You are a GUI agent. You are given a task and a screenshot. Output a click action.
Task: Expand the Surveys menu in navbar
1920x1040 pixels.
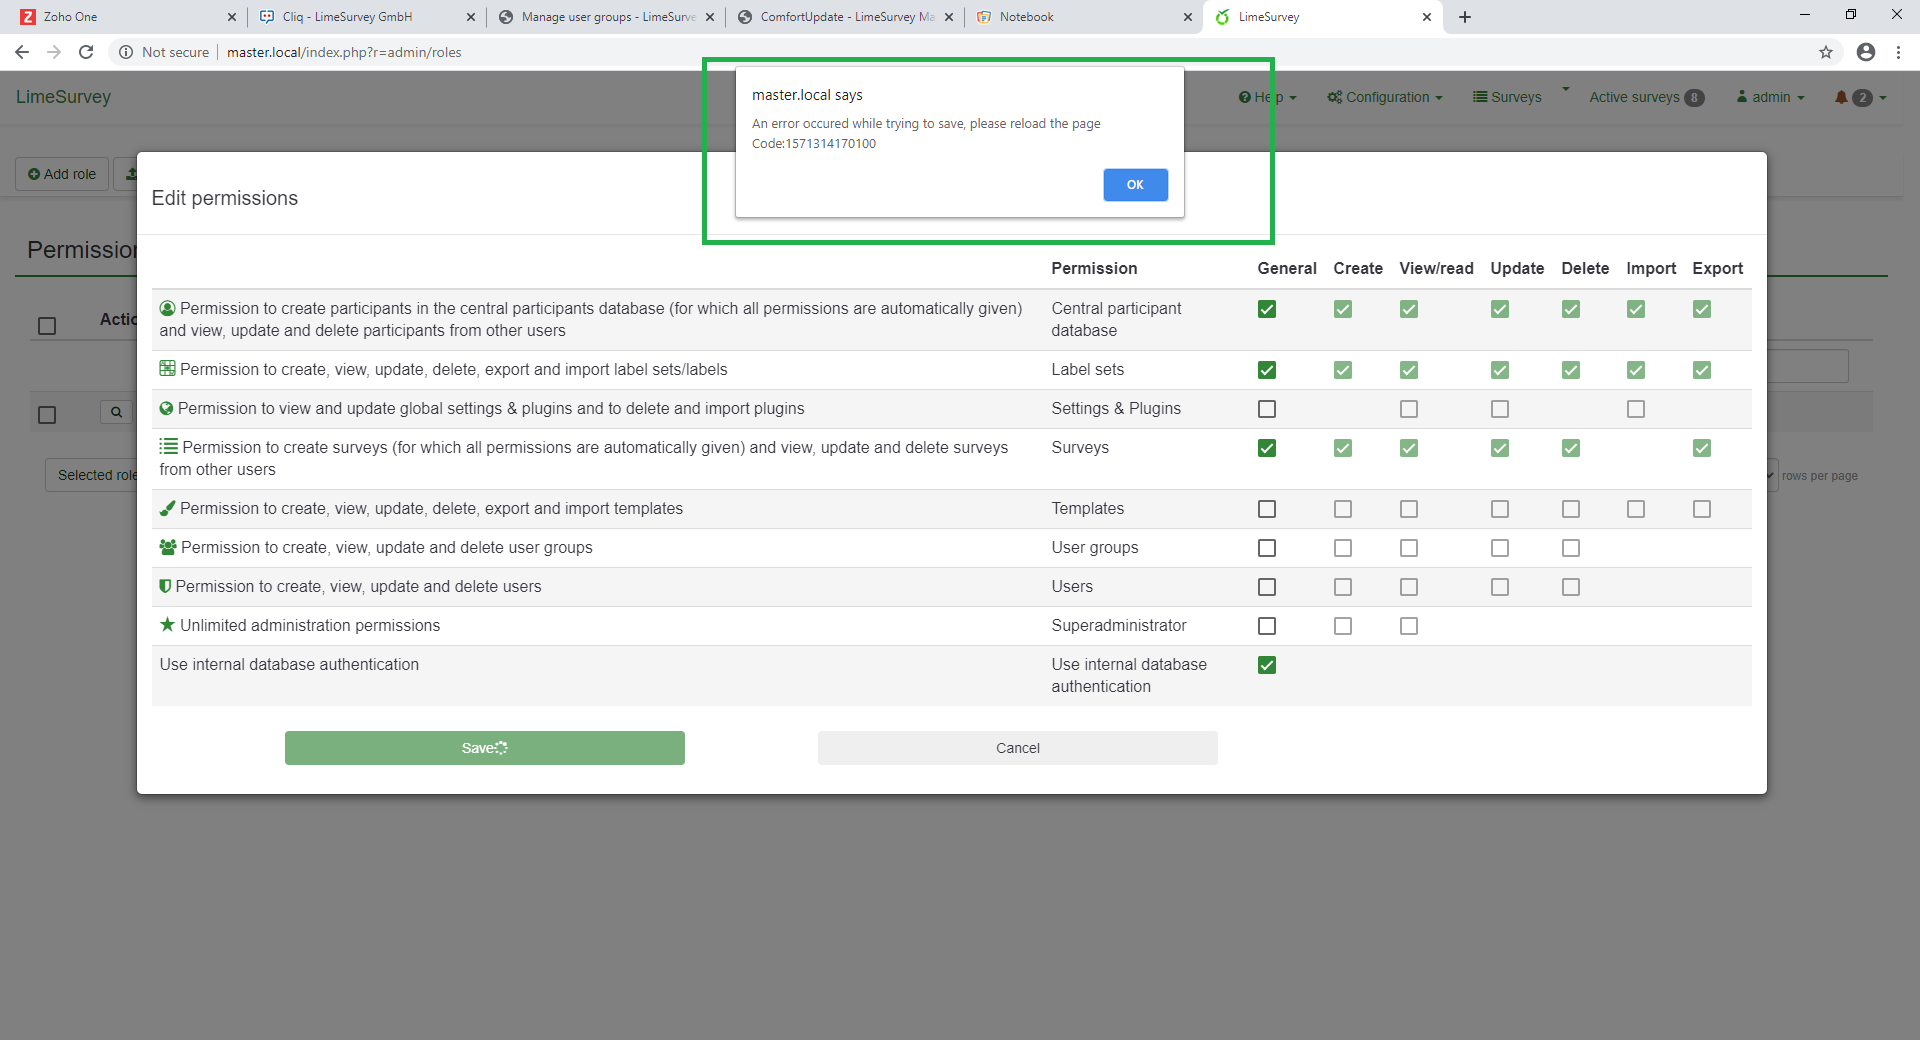[x=1507, y=97]
